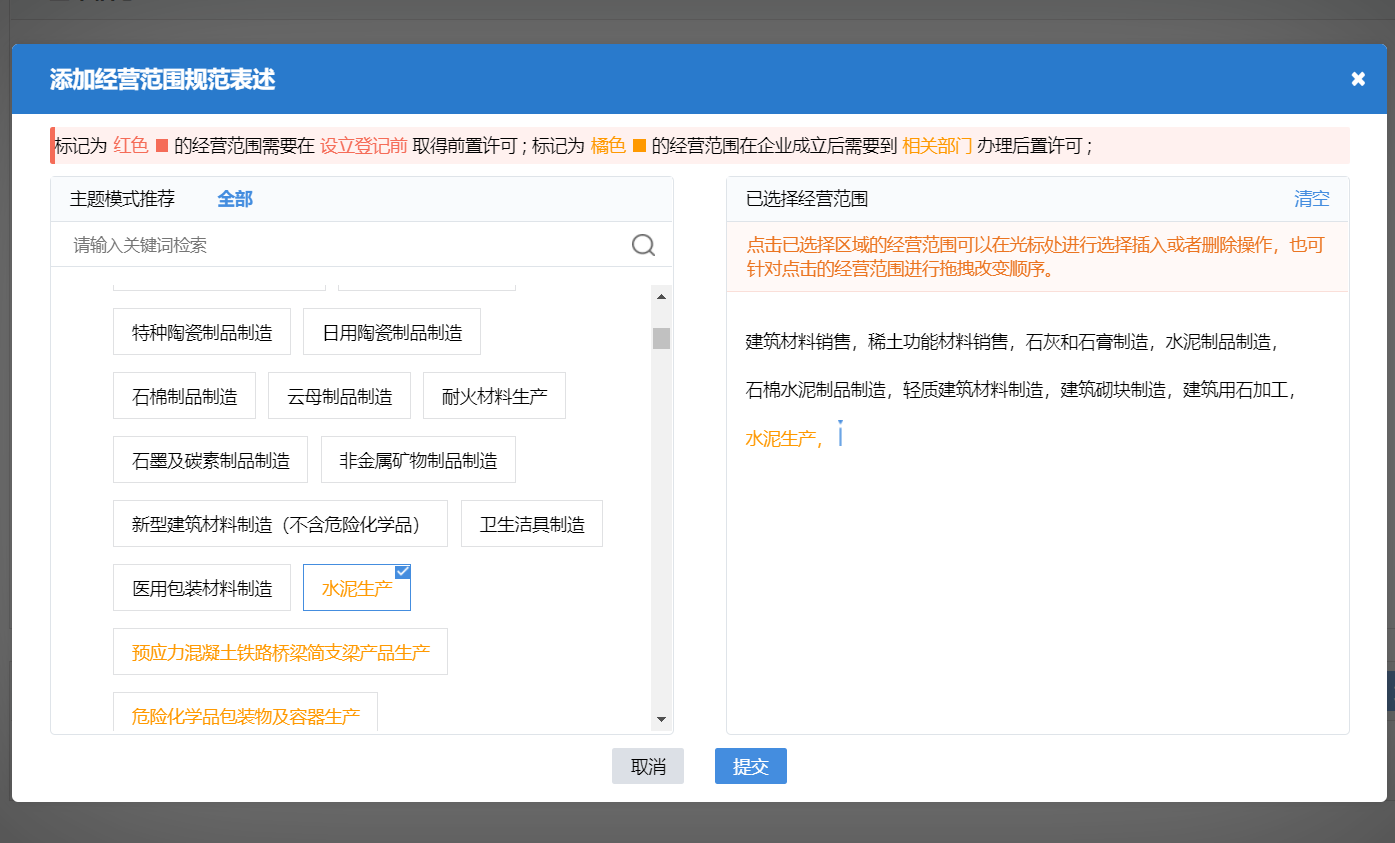
Task: Select 特种陶瓷制品制造 from the list
Action: click(201, 331)
